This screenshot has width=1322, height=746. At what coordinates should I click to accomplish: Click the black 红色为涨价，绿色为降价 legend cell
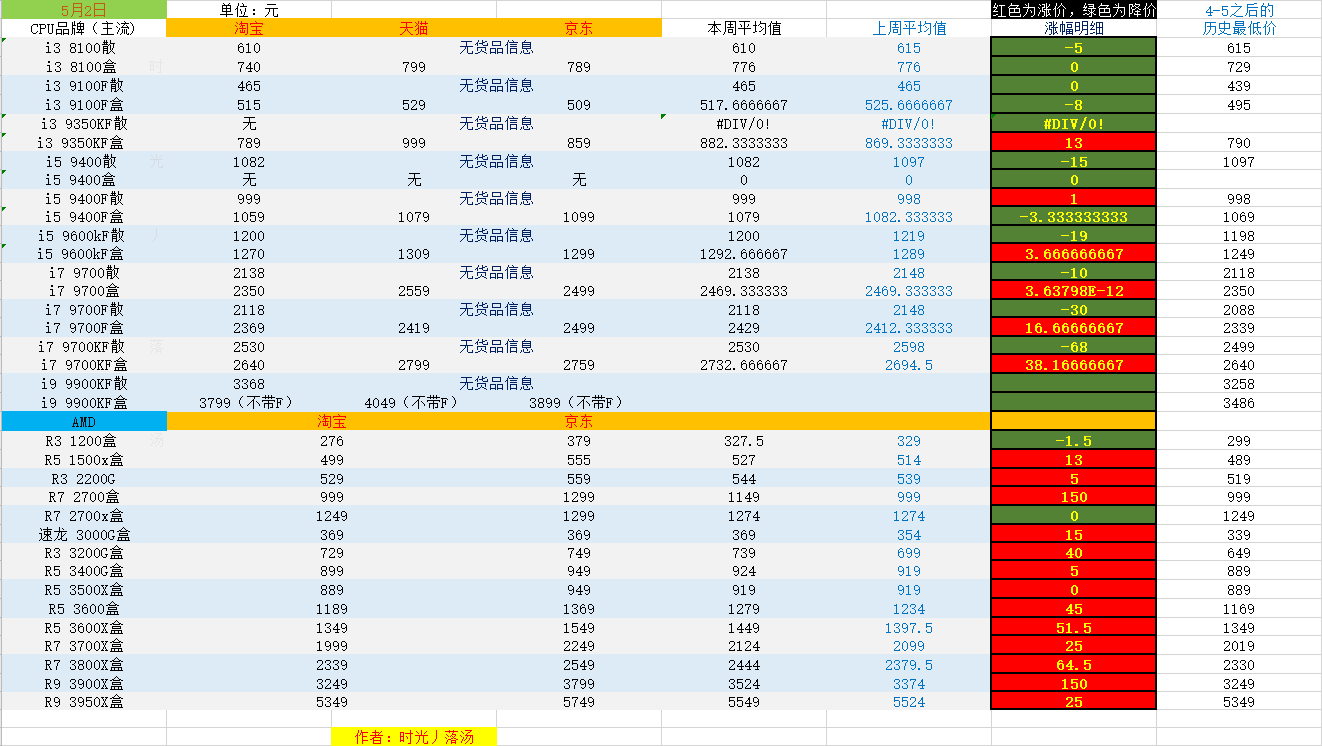coord(1073,10)
